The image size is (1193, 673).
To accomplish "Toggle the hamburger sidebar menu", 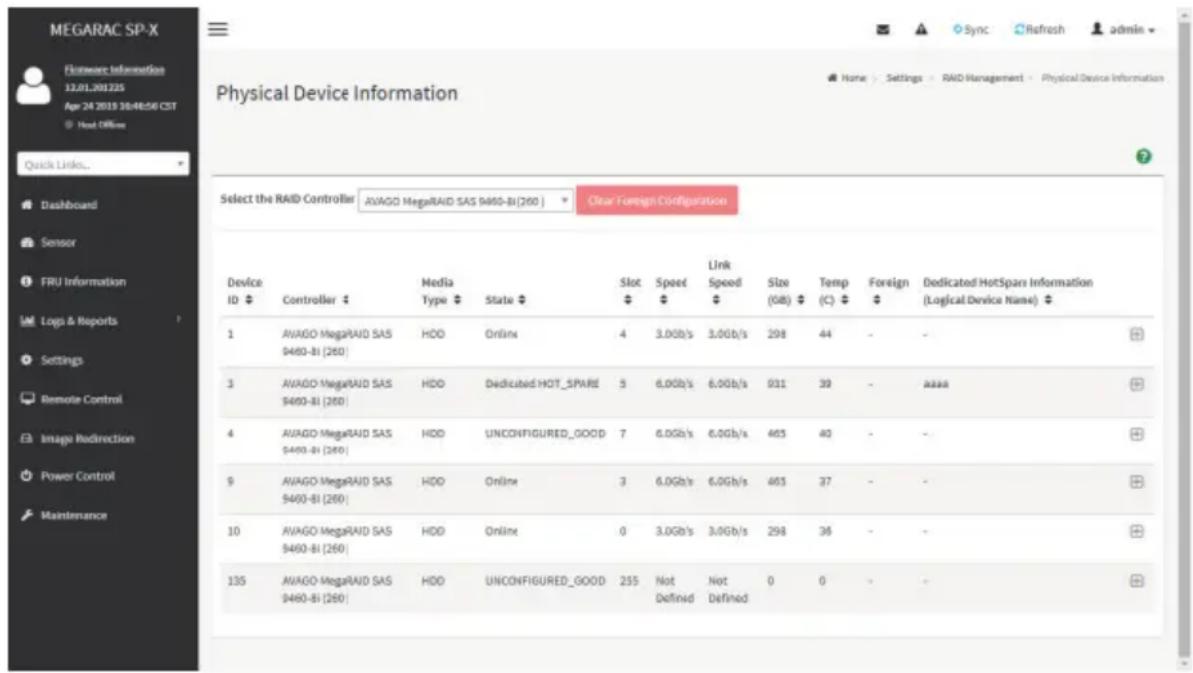I will point(218,29).
